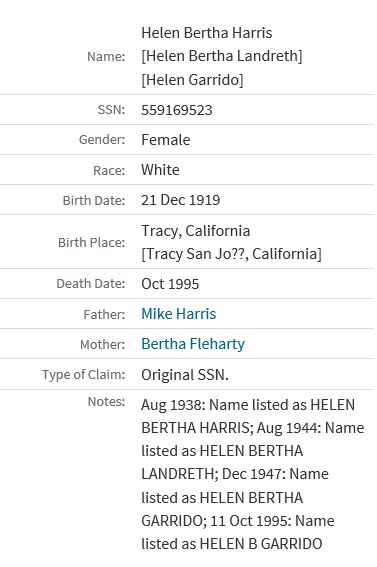Click the alternate name Helen Bertha Landreth
The width and height of the screenshot is (377, 567).
222,56
